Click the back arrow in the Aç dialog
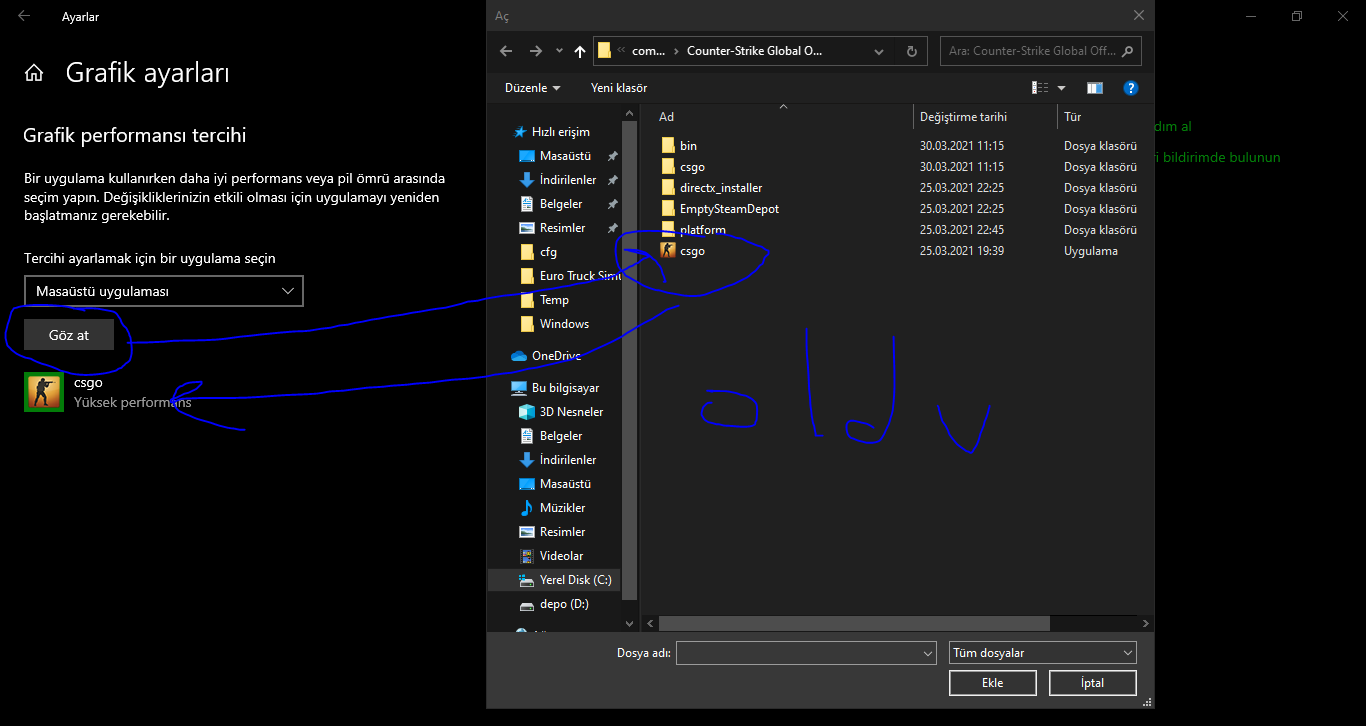Screen dimensions: 1366x726 [506, 51]
